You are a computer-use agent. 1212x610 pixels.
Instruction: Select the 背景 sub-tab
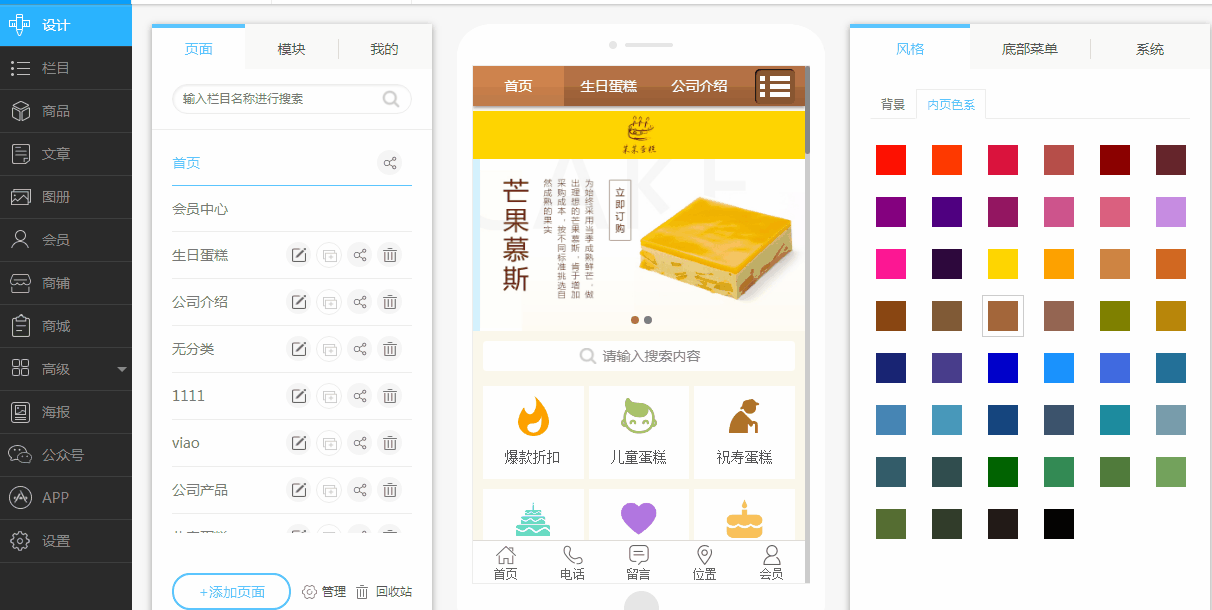pyautogui.click(x=892, y=104)
